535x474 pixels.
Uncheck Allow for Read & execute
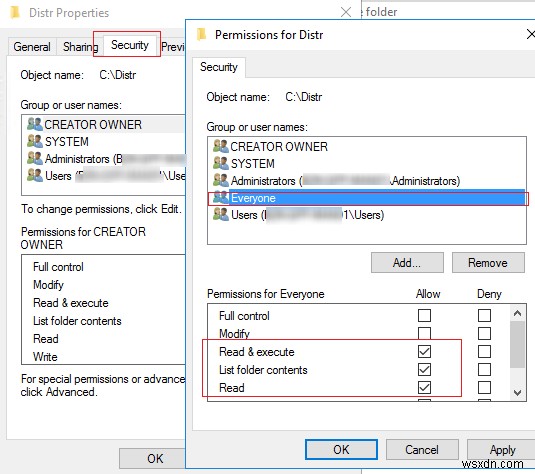(x=424, y=351)
